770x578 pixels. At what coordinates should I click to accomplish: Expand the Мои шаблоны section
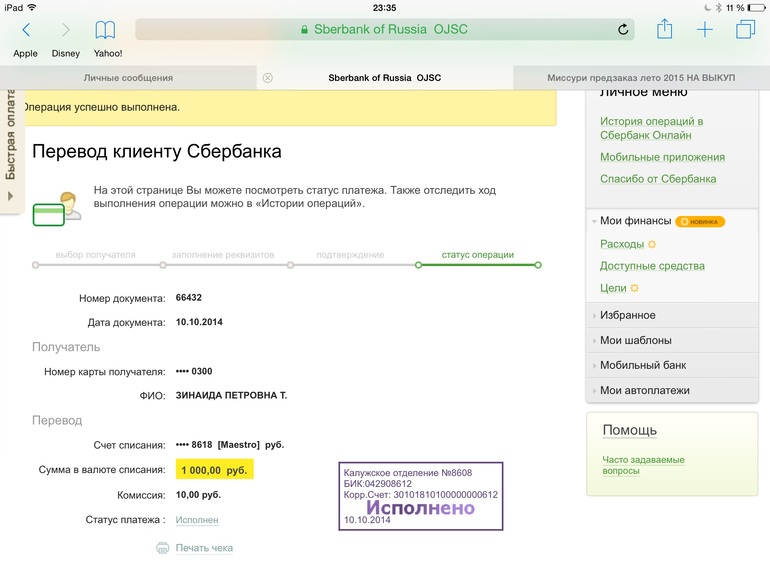(x=672, y=340)
